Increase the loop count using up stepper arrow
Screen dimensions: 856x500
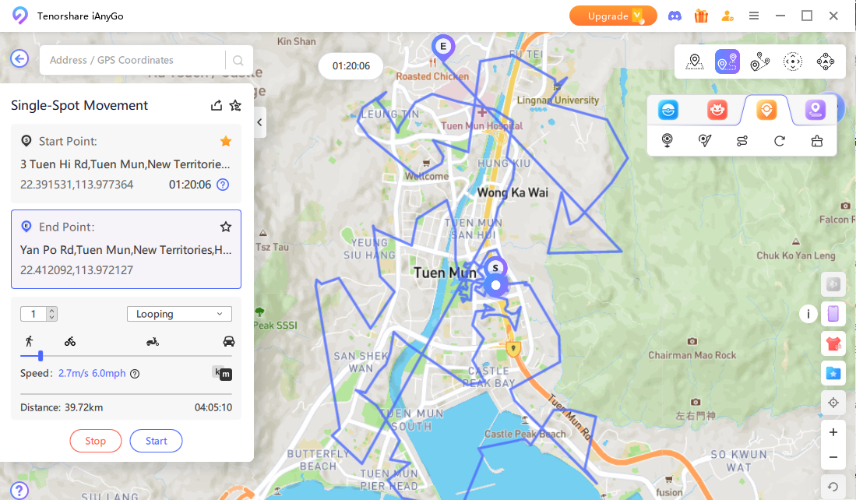point(52,311)
